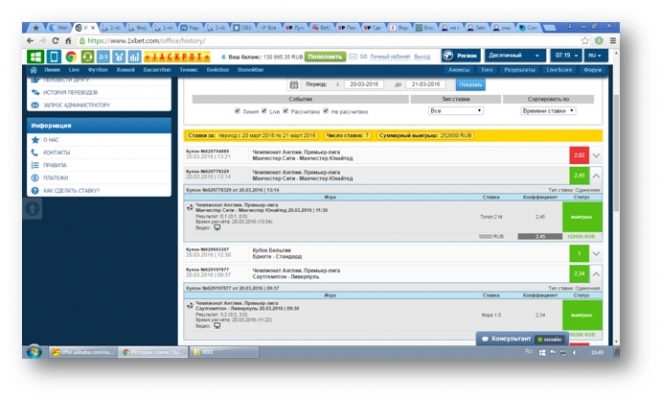Open the calendar period picker icon
Viewport: 661px width, 400px height.
point(294,85)
